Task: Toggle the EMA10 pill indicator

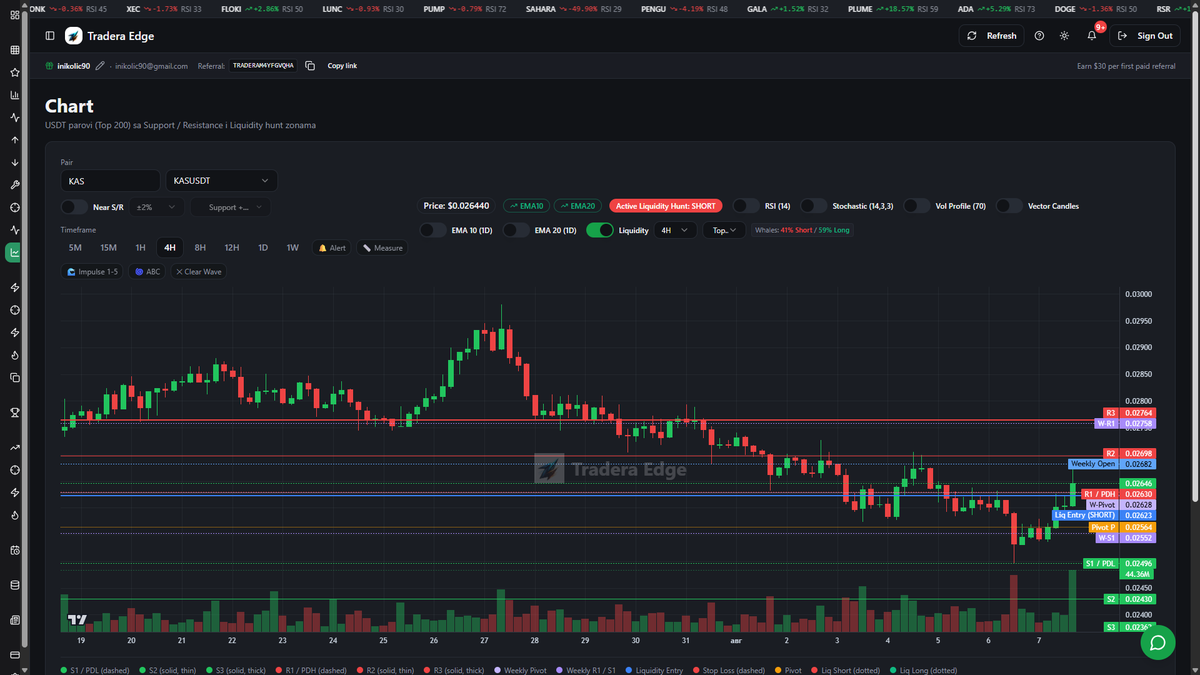Action: [525, 206]
